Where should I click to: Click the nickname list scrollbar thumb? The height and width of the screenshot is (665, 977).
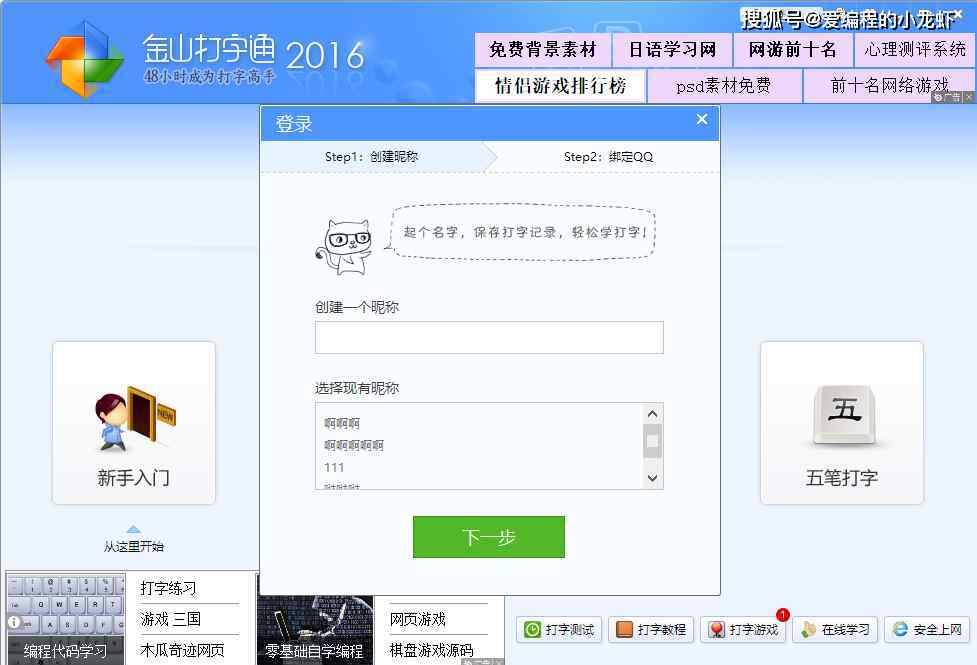tap(652, 441)
